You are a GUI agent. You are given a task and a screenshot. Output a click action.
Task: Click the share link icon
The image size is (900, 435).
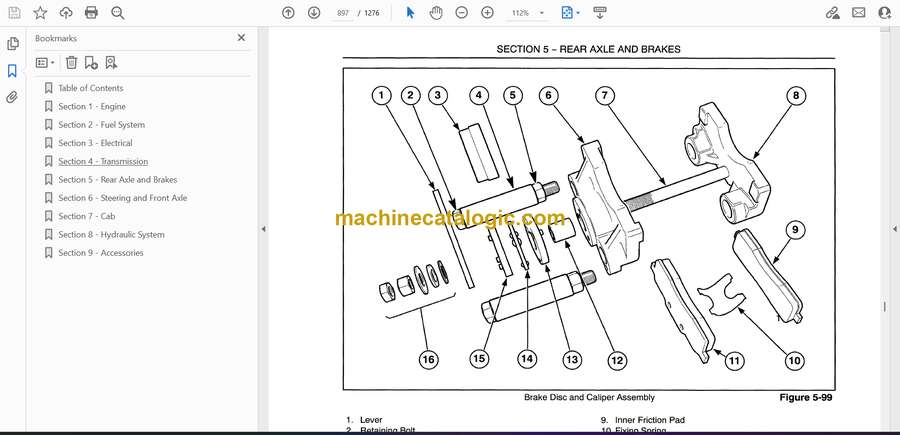tap(832, 13)
